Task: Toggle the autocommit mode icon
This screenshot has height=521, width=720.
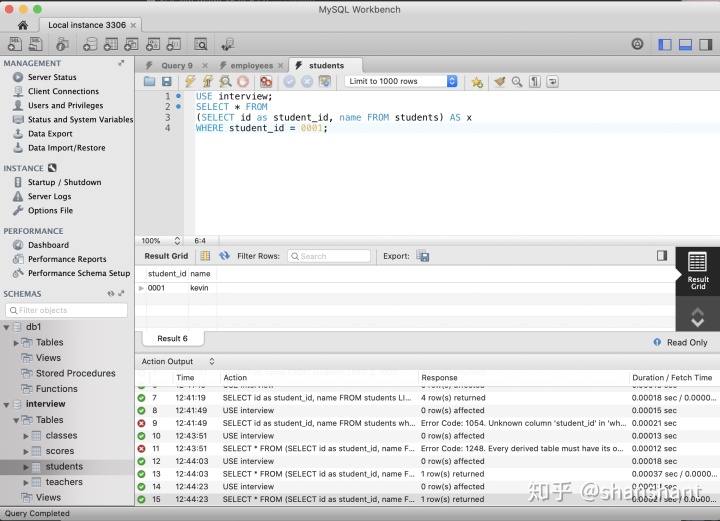Action: coord(325,82)
